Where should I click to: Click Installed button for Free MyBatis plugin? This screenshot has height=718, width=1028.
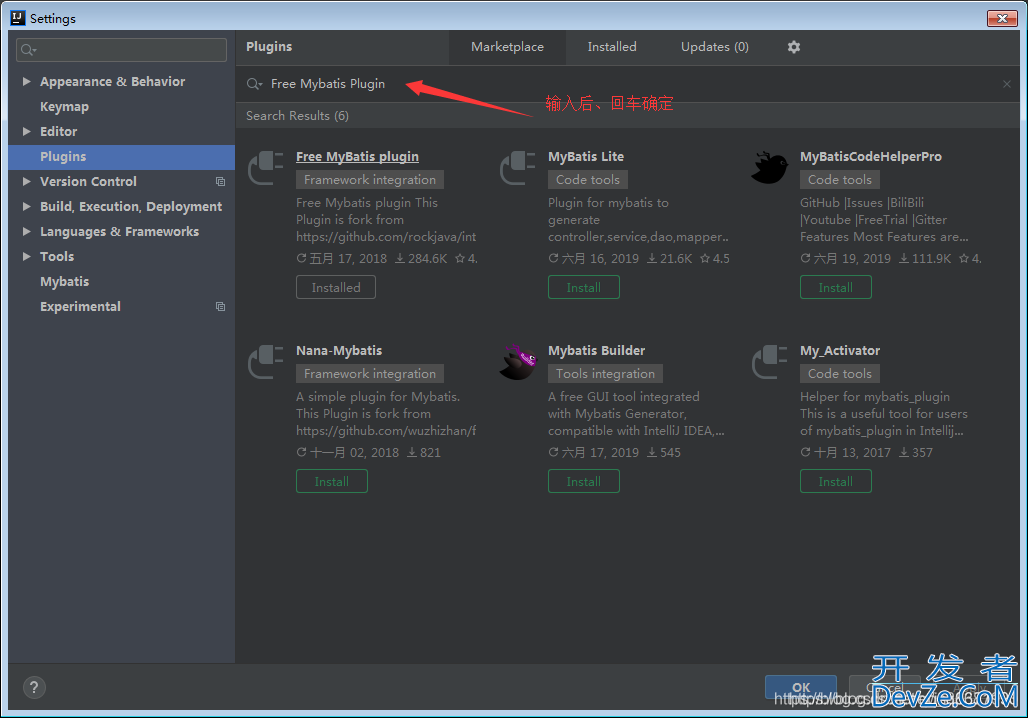(336, 287)
